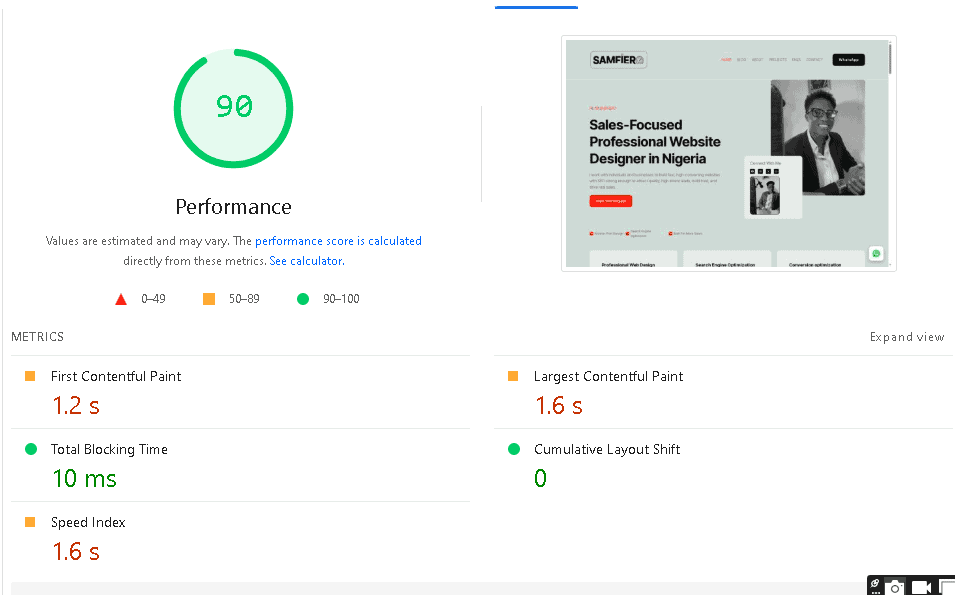Click the circular Performance gauge showing 90
This screenshot has height=595, width=955.
(x=233, y=108)
